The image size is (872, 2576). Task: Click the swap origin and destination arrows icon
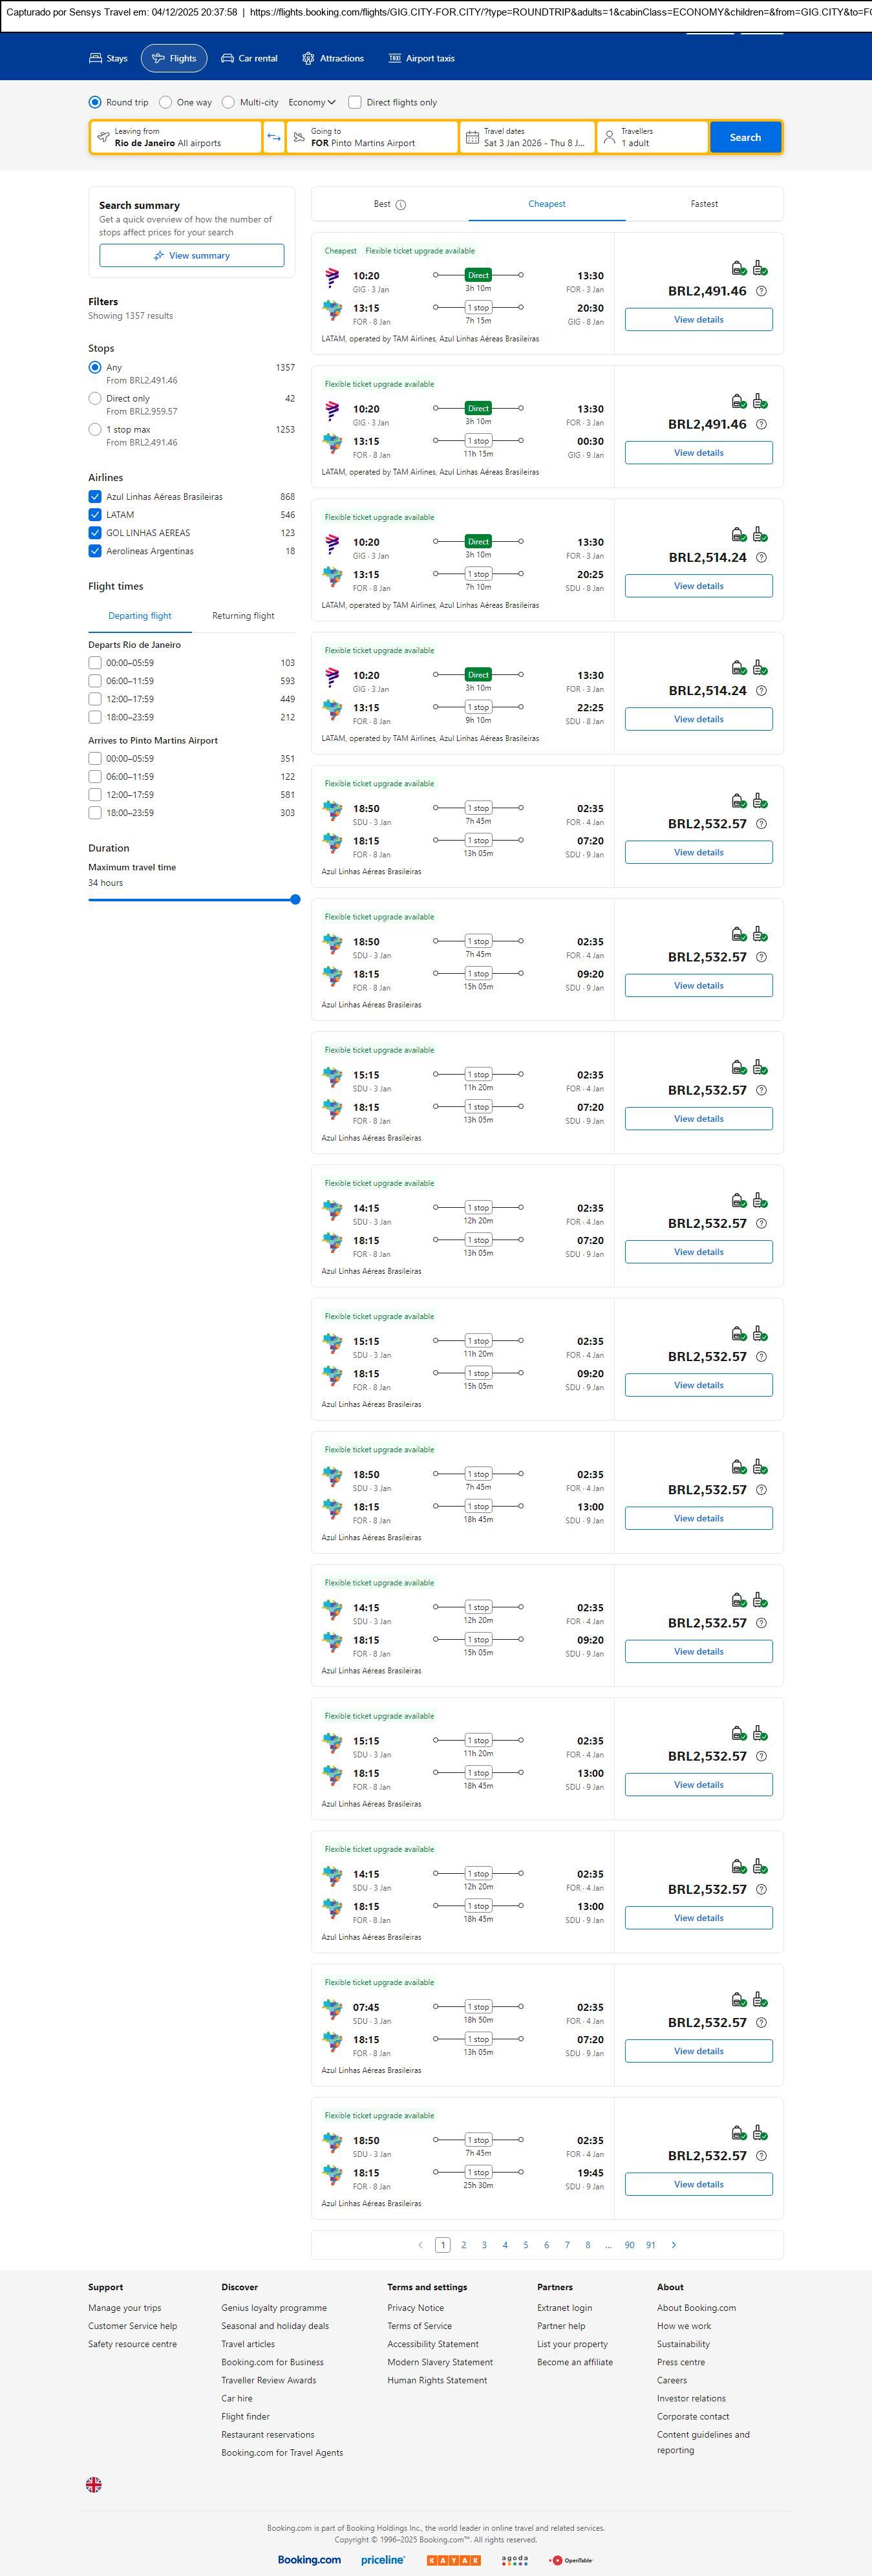(274, 137)
